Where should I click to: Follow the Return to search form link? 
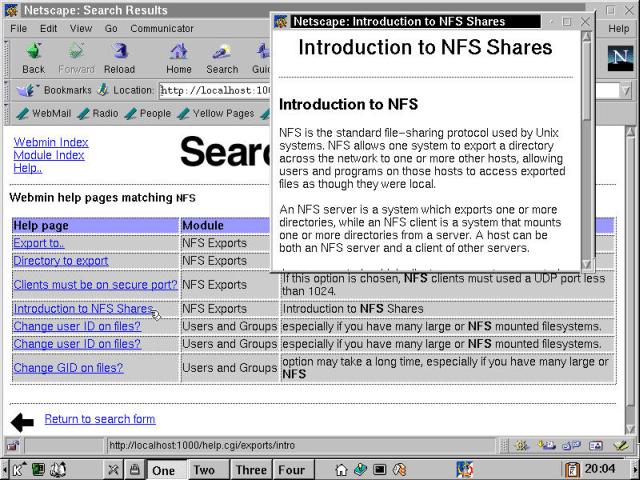click(x=99, y=419)
